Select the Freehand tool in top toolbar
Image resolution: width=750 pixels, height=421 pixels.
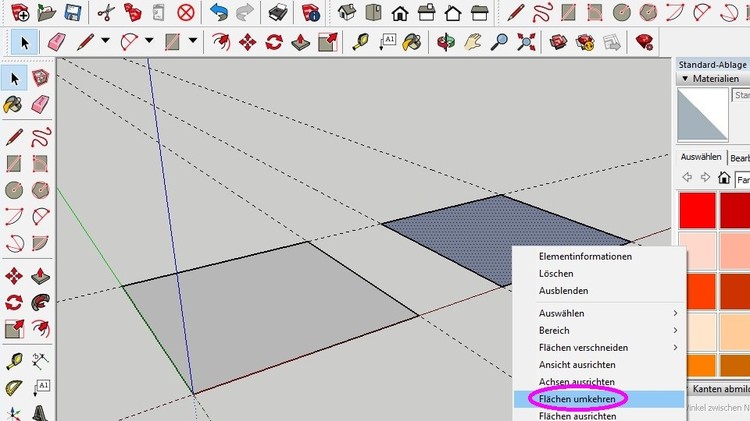[x=542, y=12]
